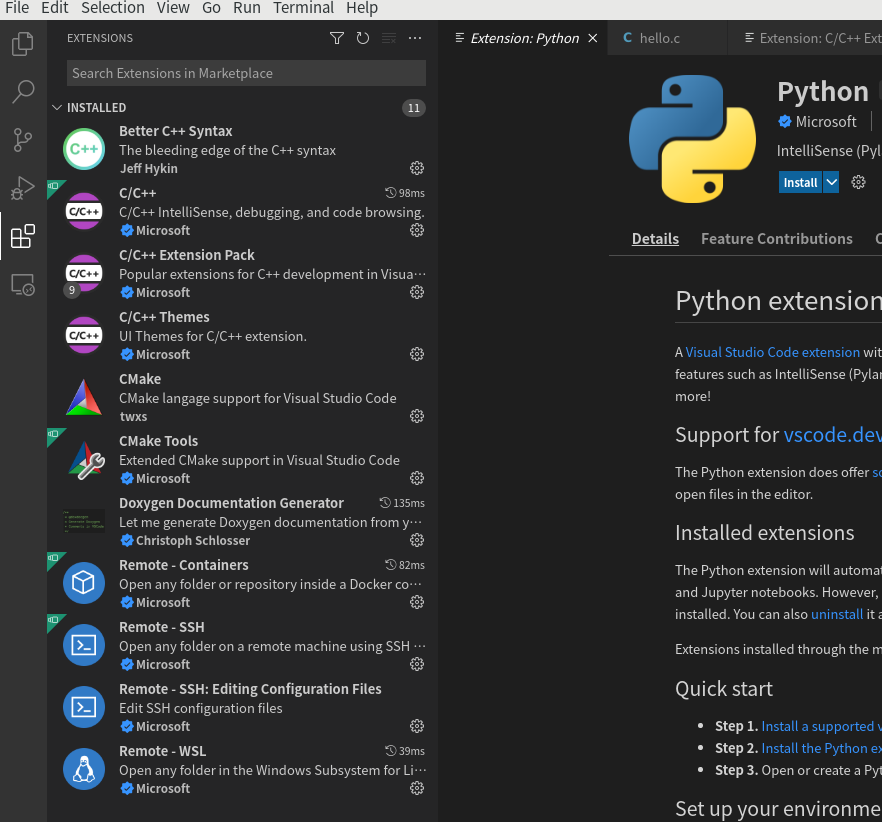Image resolution: width=882 pixels, height=822 pixels.
Task: Switch to the hello.c editor tab
Action: point(667,38)
